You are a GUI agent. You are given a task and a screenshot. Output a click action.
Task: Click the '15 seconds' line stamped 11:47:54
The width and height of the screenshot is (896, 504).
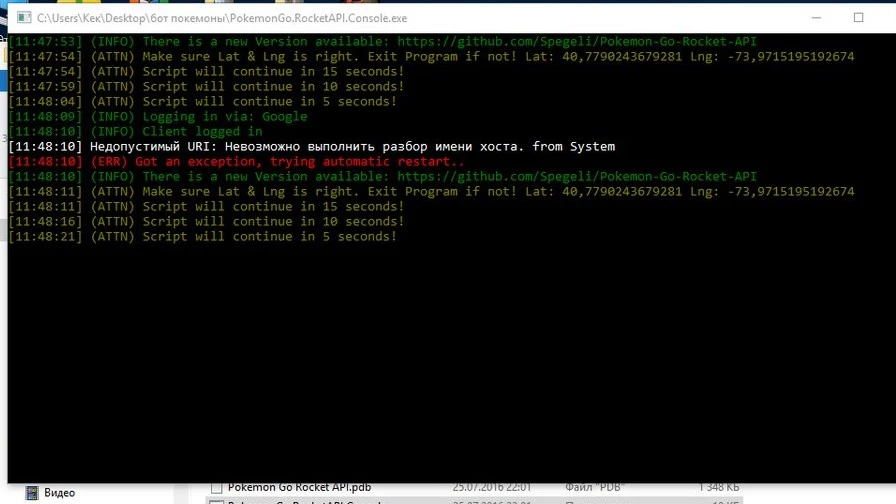coord(206,71)
